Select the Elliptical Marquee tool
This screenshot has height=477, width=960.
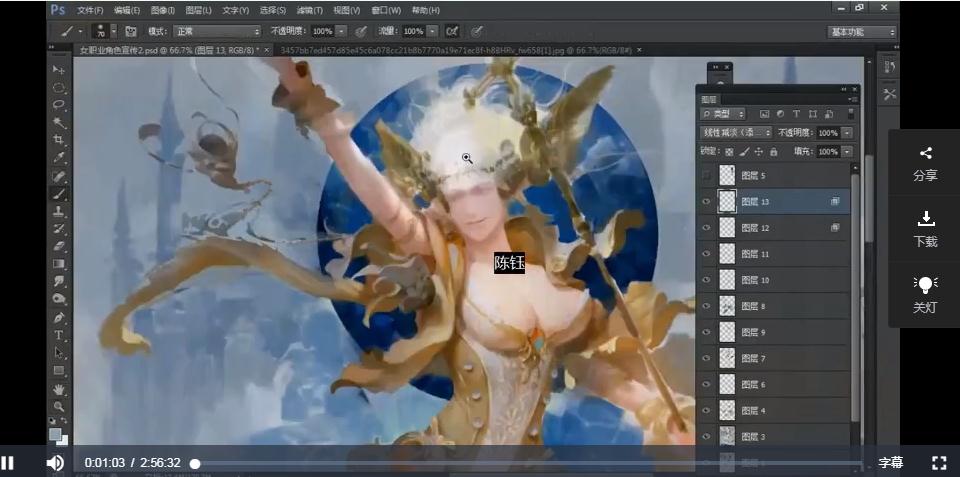coord(59,87)
